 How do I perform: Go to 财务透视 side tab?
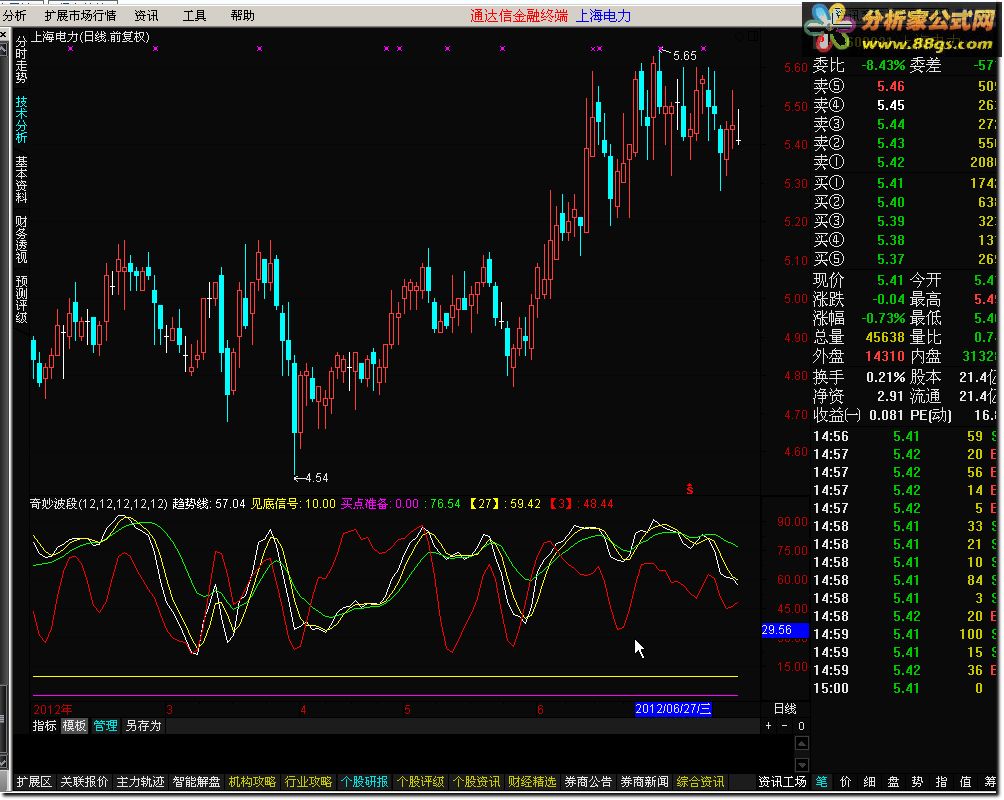21,240
